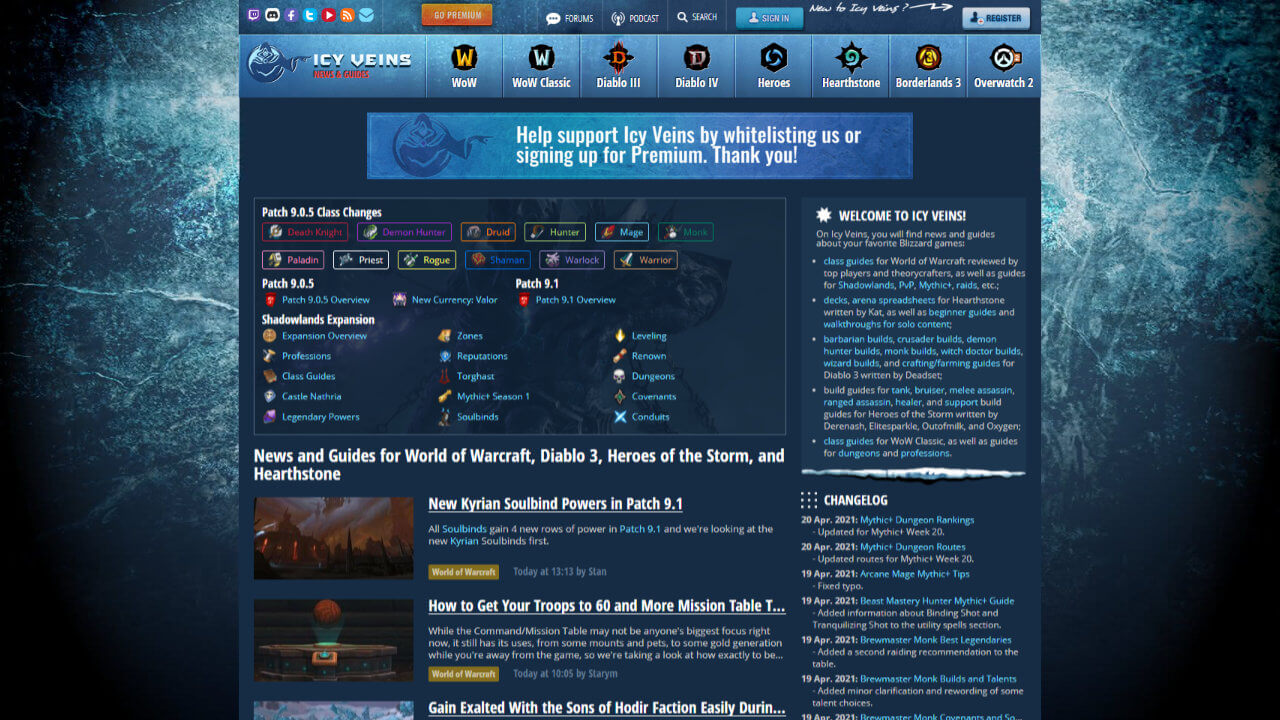Select the Diablo III game tab
Image resolution: width=1280 pixels, height=720 pixels.
(x=618, y=66)
